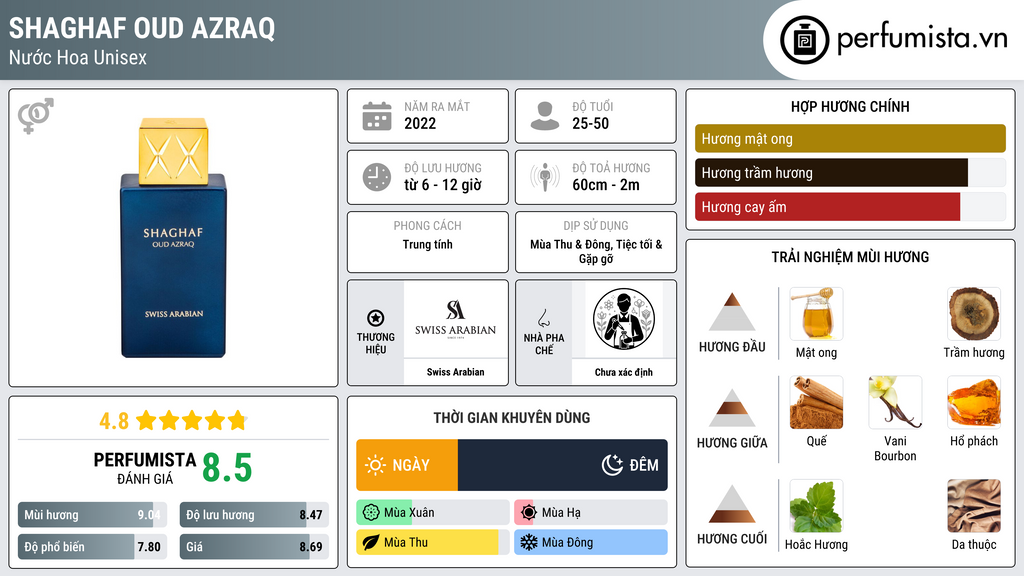
Task: Select the Hổ phách amber image
Action: click(x=974, y=402)
